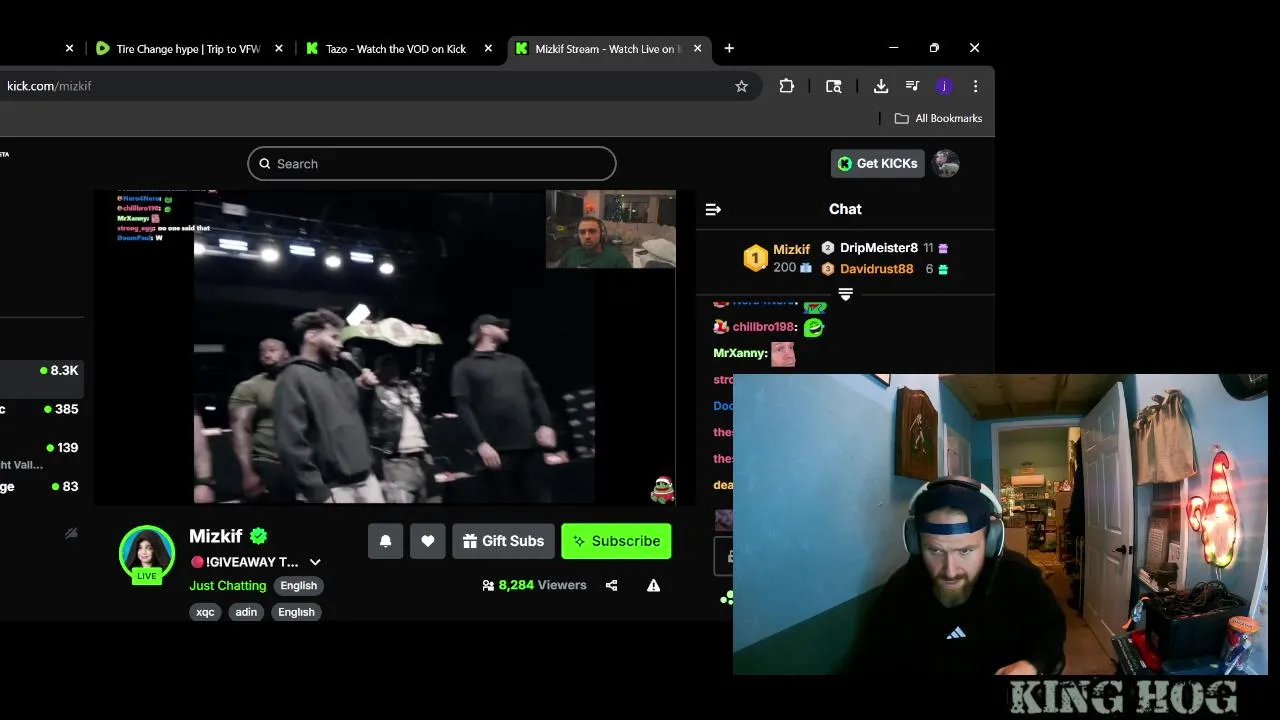Select the English tag beside adin
This screenshot has height=720, width=1280.
pos(296,612)
